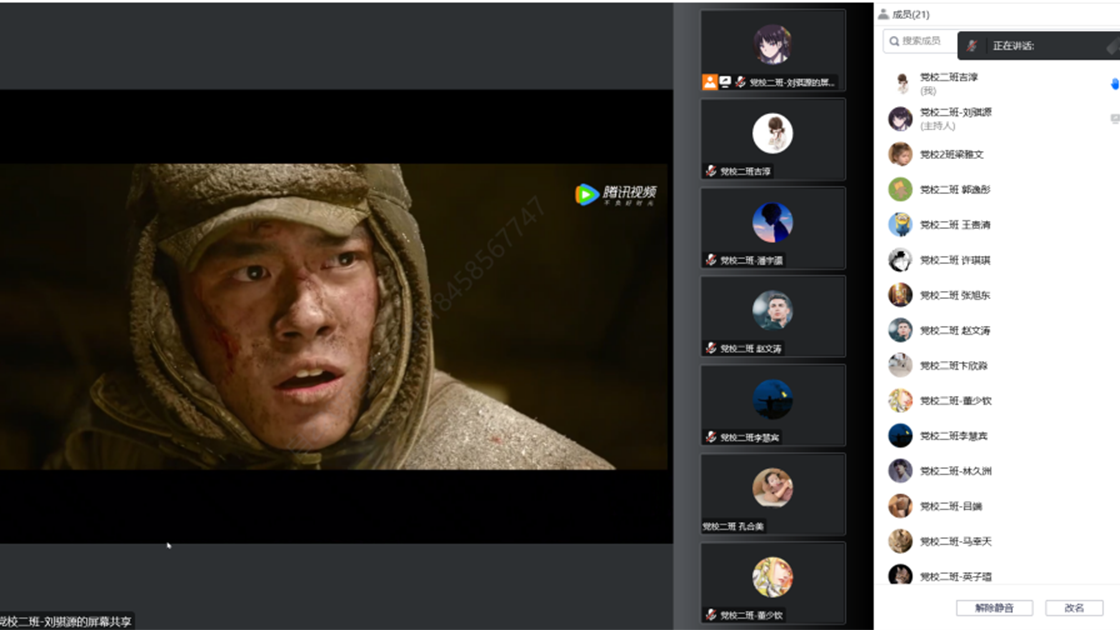Click 王贵清 minion avatar in members list
Viewport: 1120px width, 630px height.
(900, 224)
